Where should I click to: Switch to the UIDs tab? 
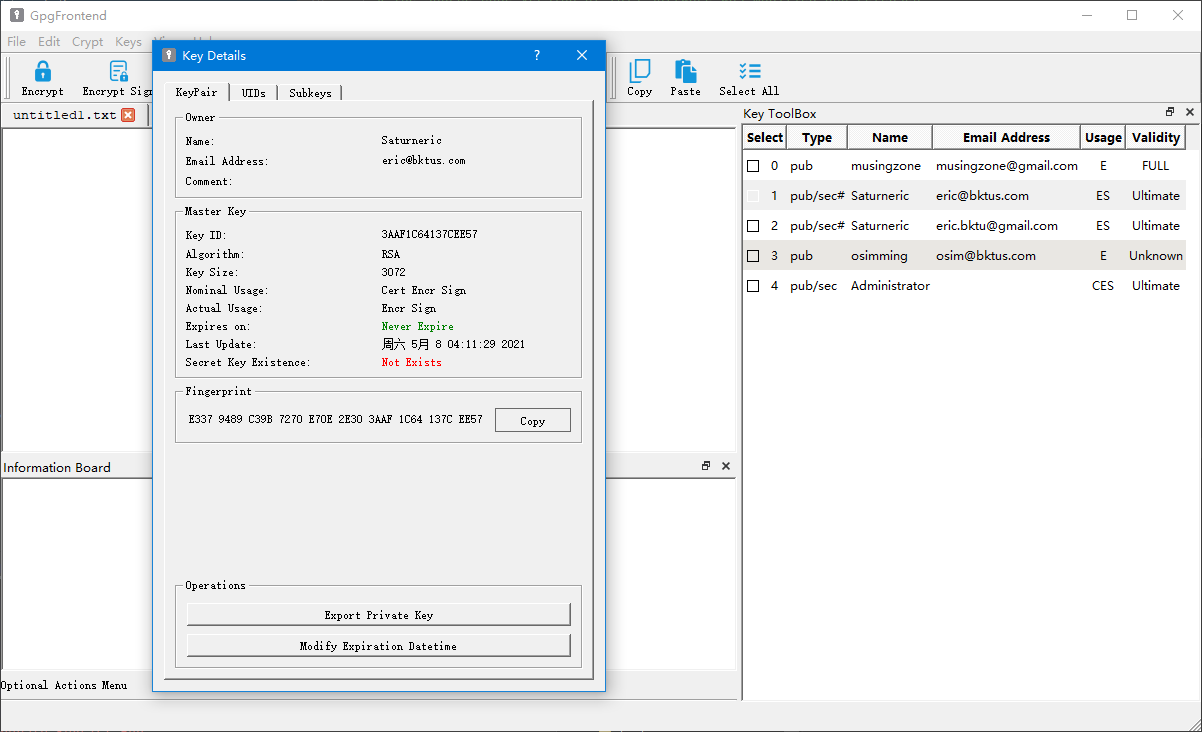click(x=254, y=93)
